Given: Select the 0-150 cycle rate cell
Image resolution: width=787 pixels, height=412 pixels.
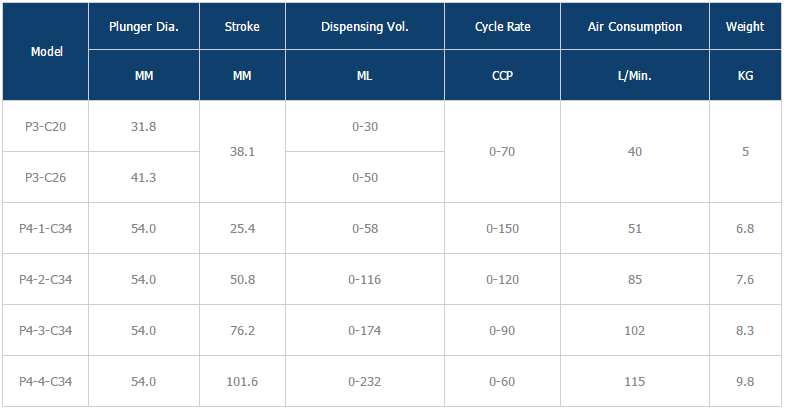Looking at the screenshot, I should [502, 229].
